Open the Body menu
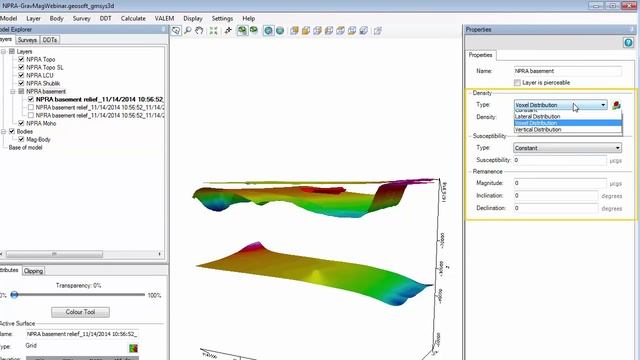Image resolution: width=640 pixels, height=360 pixels. point(57,18)
